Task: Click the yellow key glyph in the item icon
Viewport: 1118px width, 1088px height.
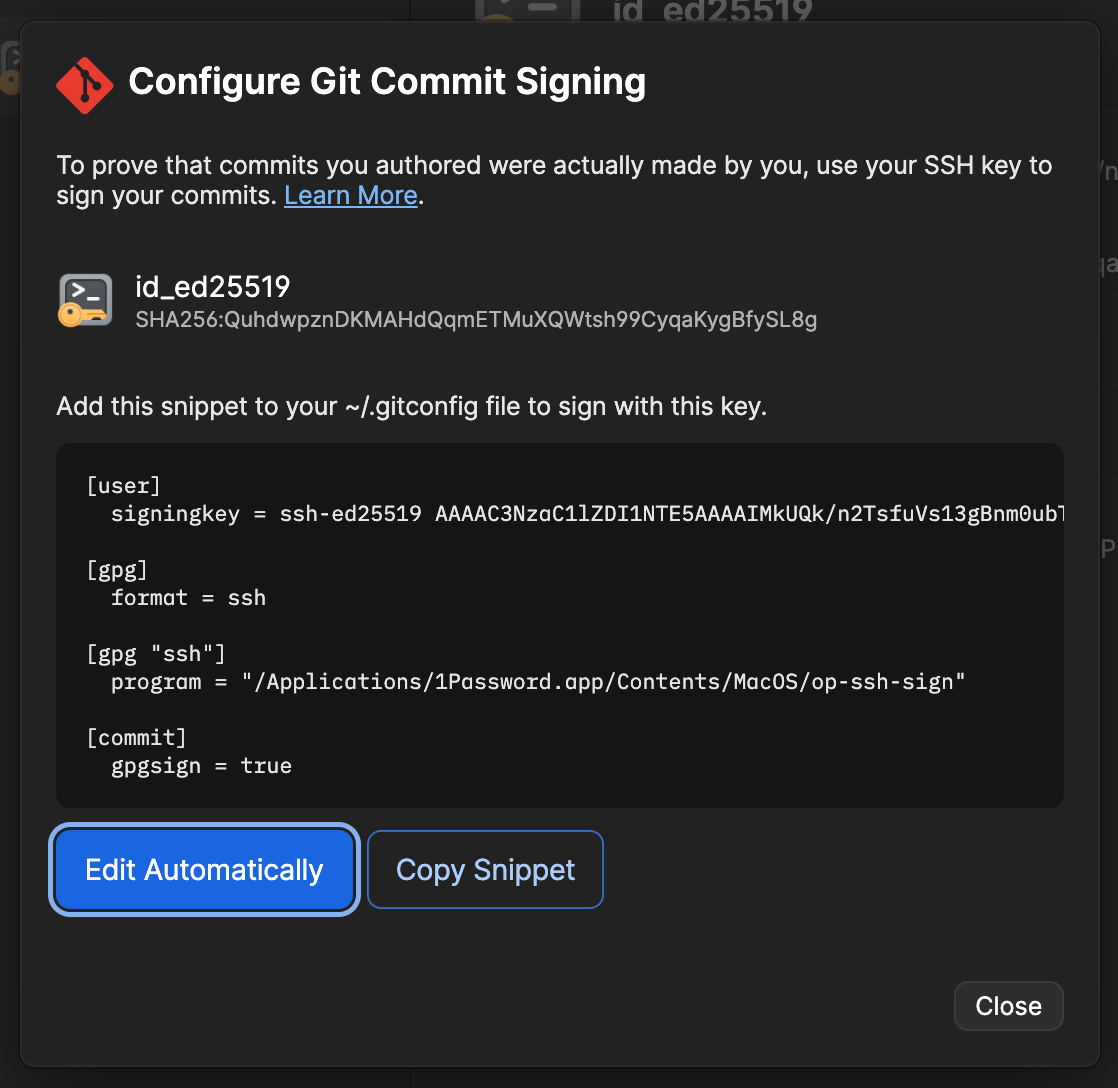Action: click(x=73, y=315)
